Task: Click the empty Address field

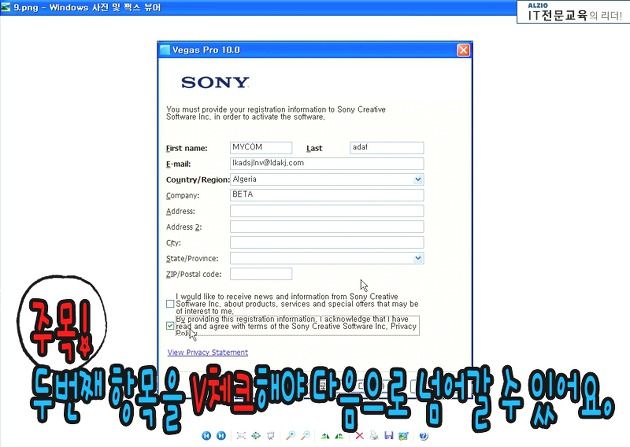Action: tap(327, 211)
